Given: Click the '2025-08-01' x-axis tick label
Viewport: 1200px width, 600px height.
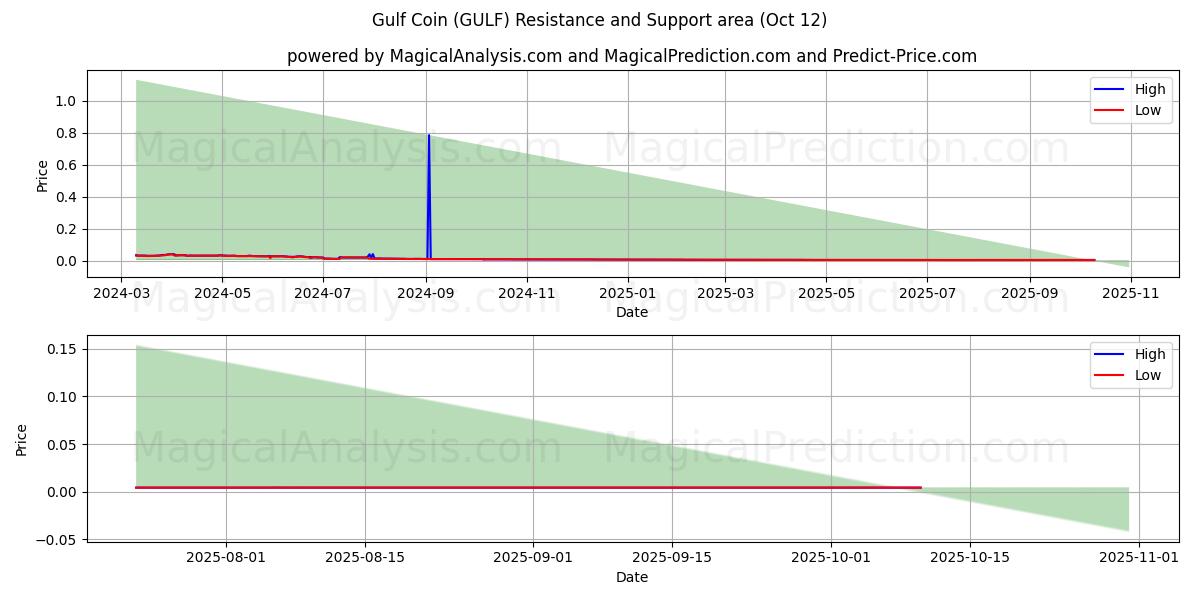Looking at the screenshot, I should pos(226,558).
